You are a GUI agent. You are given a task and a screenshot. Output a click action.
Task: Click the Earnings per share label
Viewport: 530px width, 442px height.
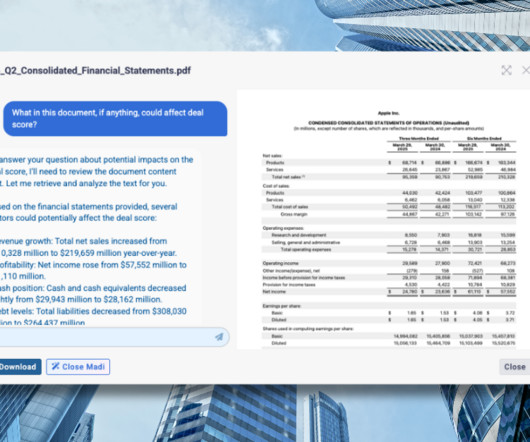282,306
